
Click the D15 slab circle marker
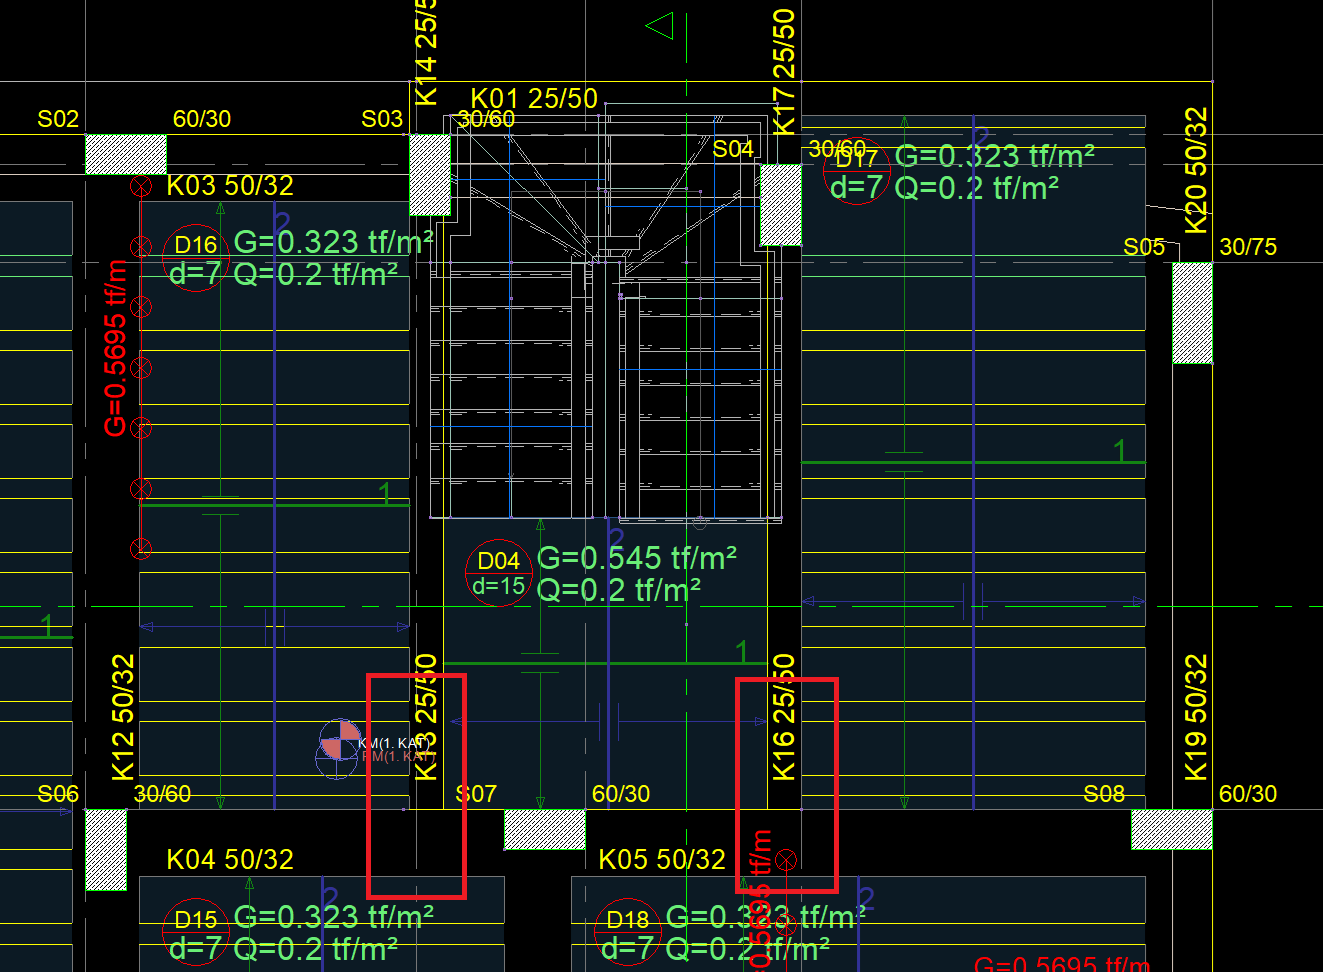(196, 932)
